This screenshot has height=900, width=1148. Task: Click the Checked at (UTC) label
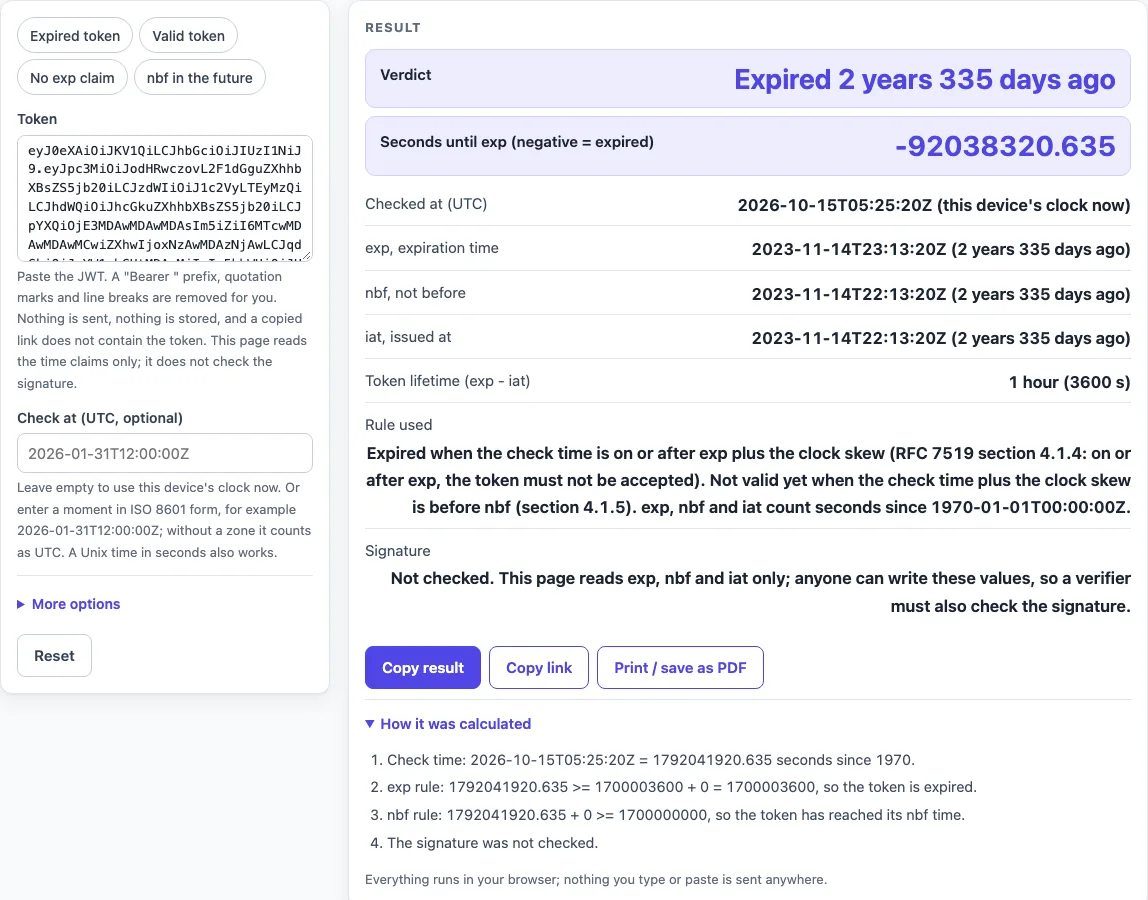[426, 204]
